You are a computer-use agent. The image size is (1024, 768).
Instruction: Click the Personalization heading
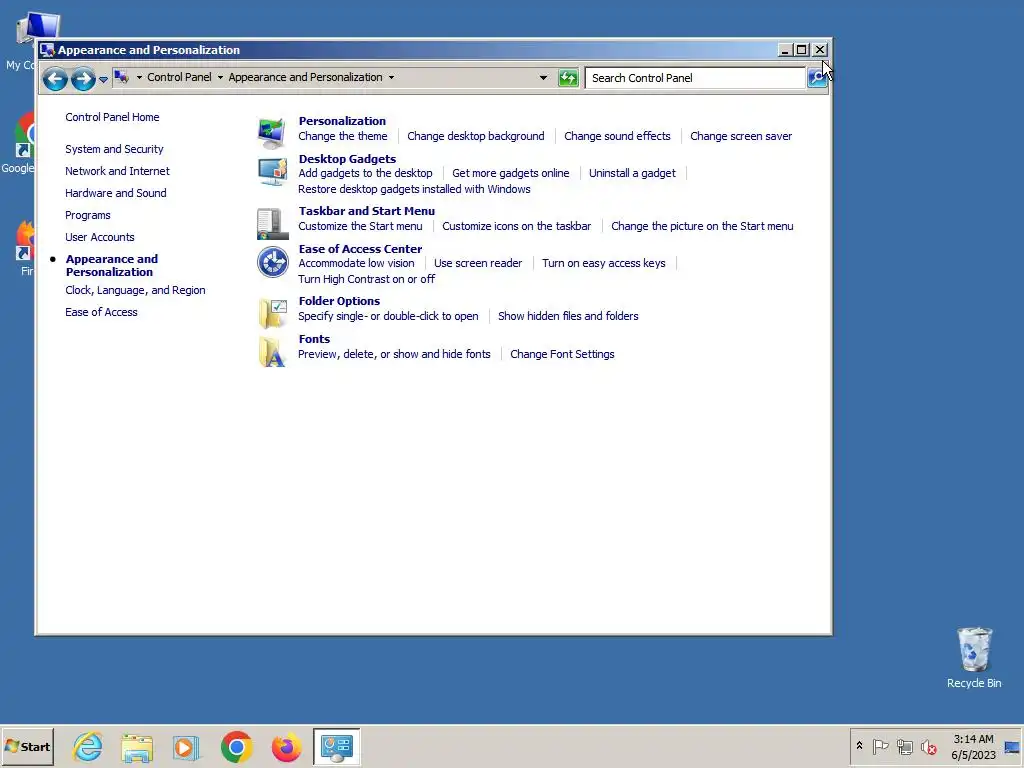coord(342,121)
